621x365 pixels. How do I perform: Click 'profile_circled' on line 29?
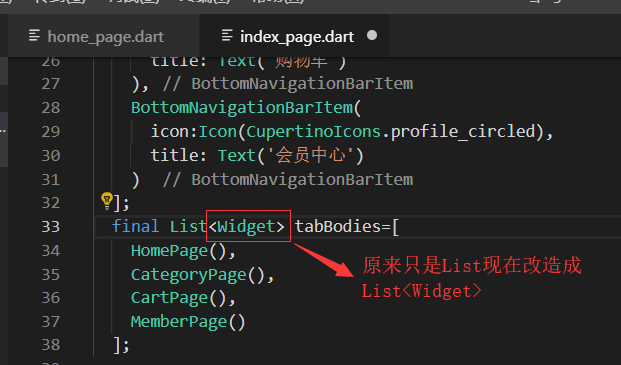pos(463,131)
